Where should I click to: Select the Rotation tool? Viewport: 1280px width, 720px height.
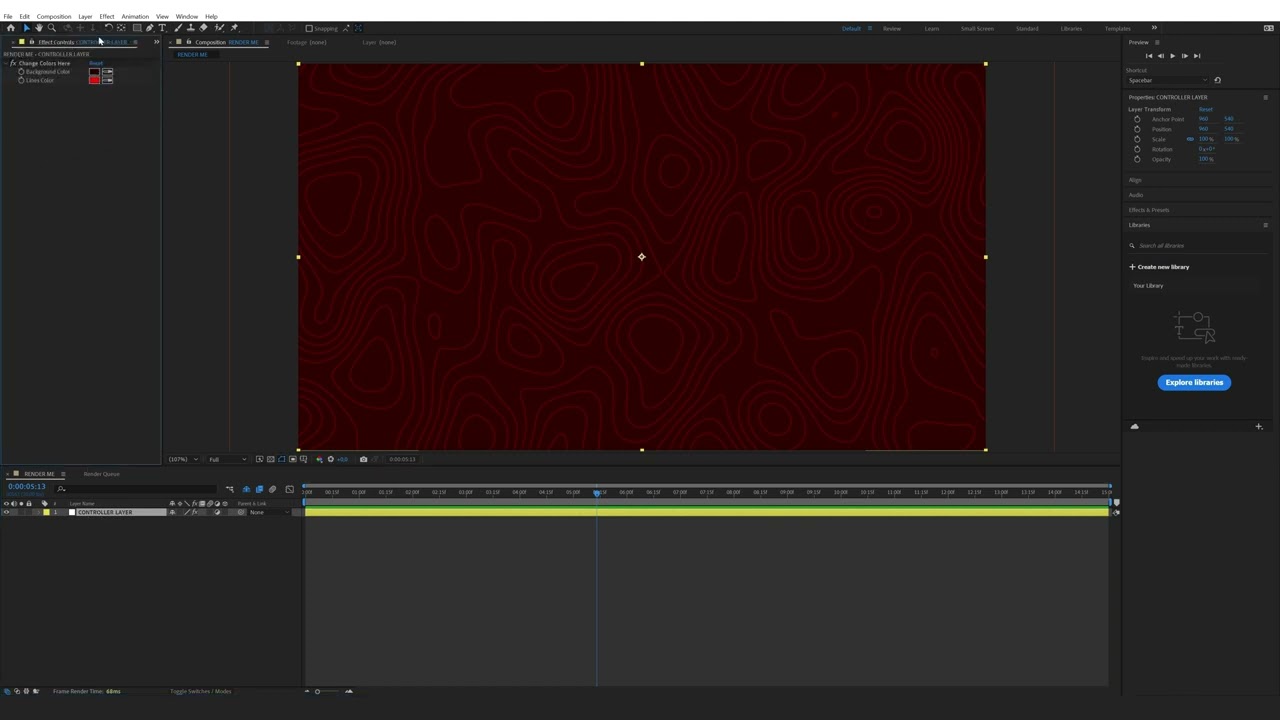(108, 28)
